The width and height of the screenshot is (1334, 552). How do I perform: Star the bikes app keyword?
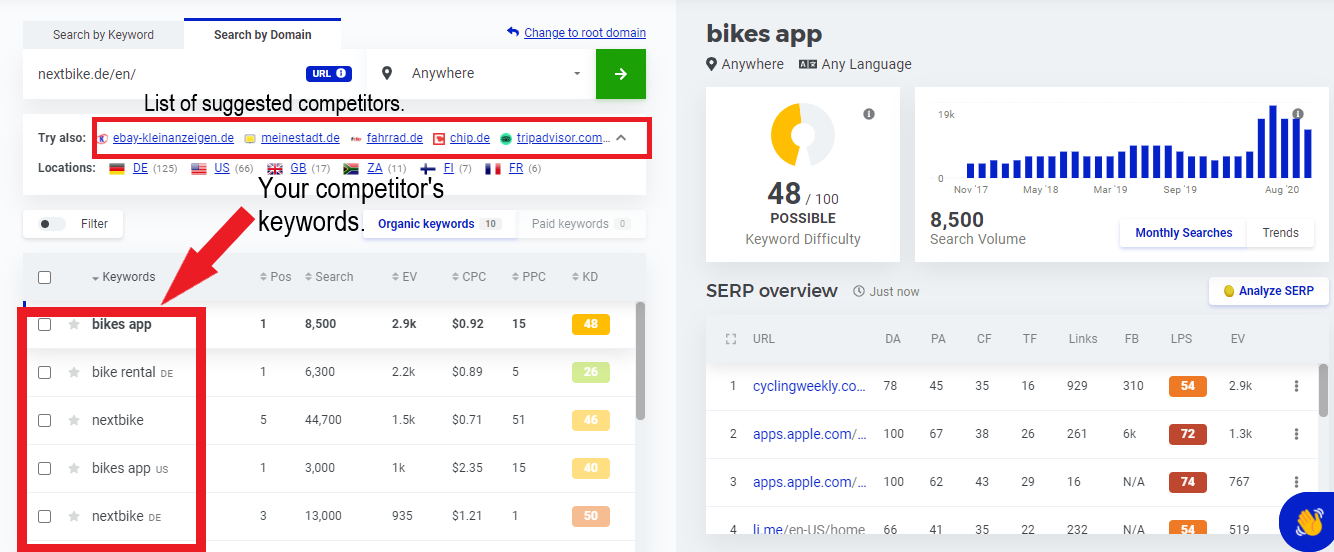pos(73,324)
